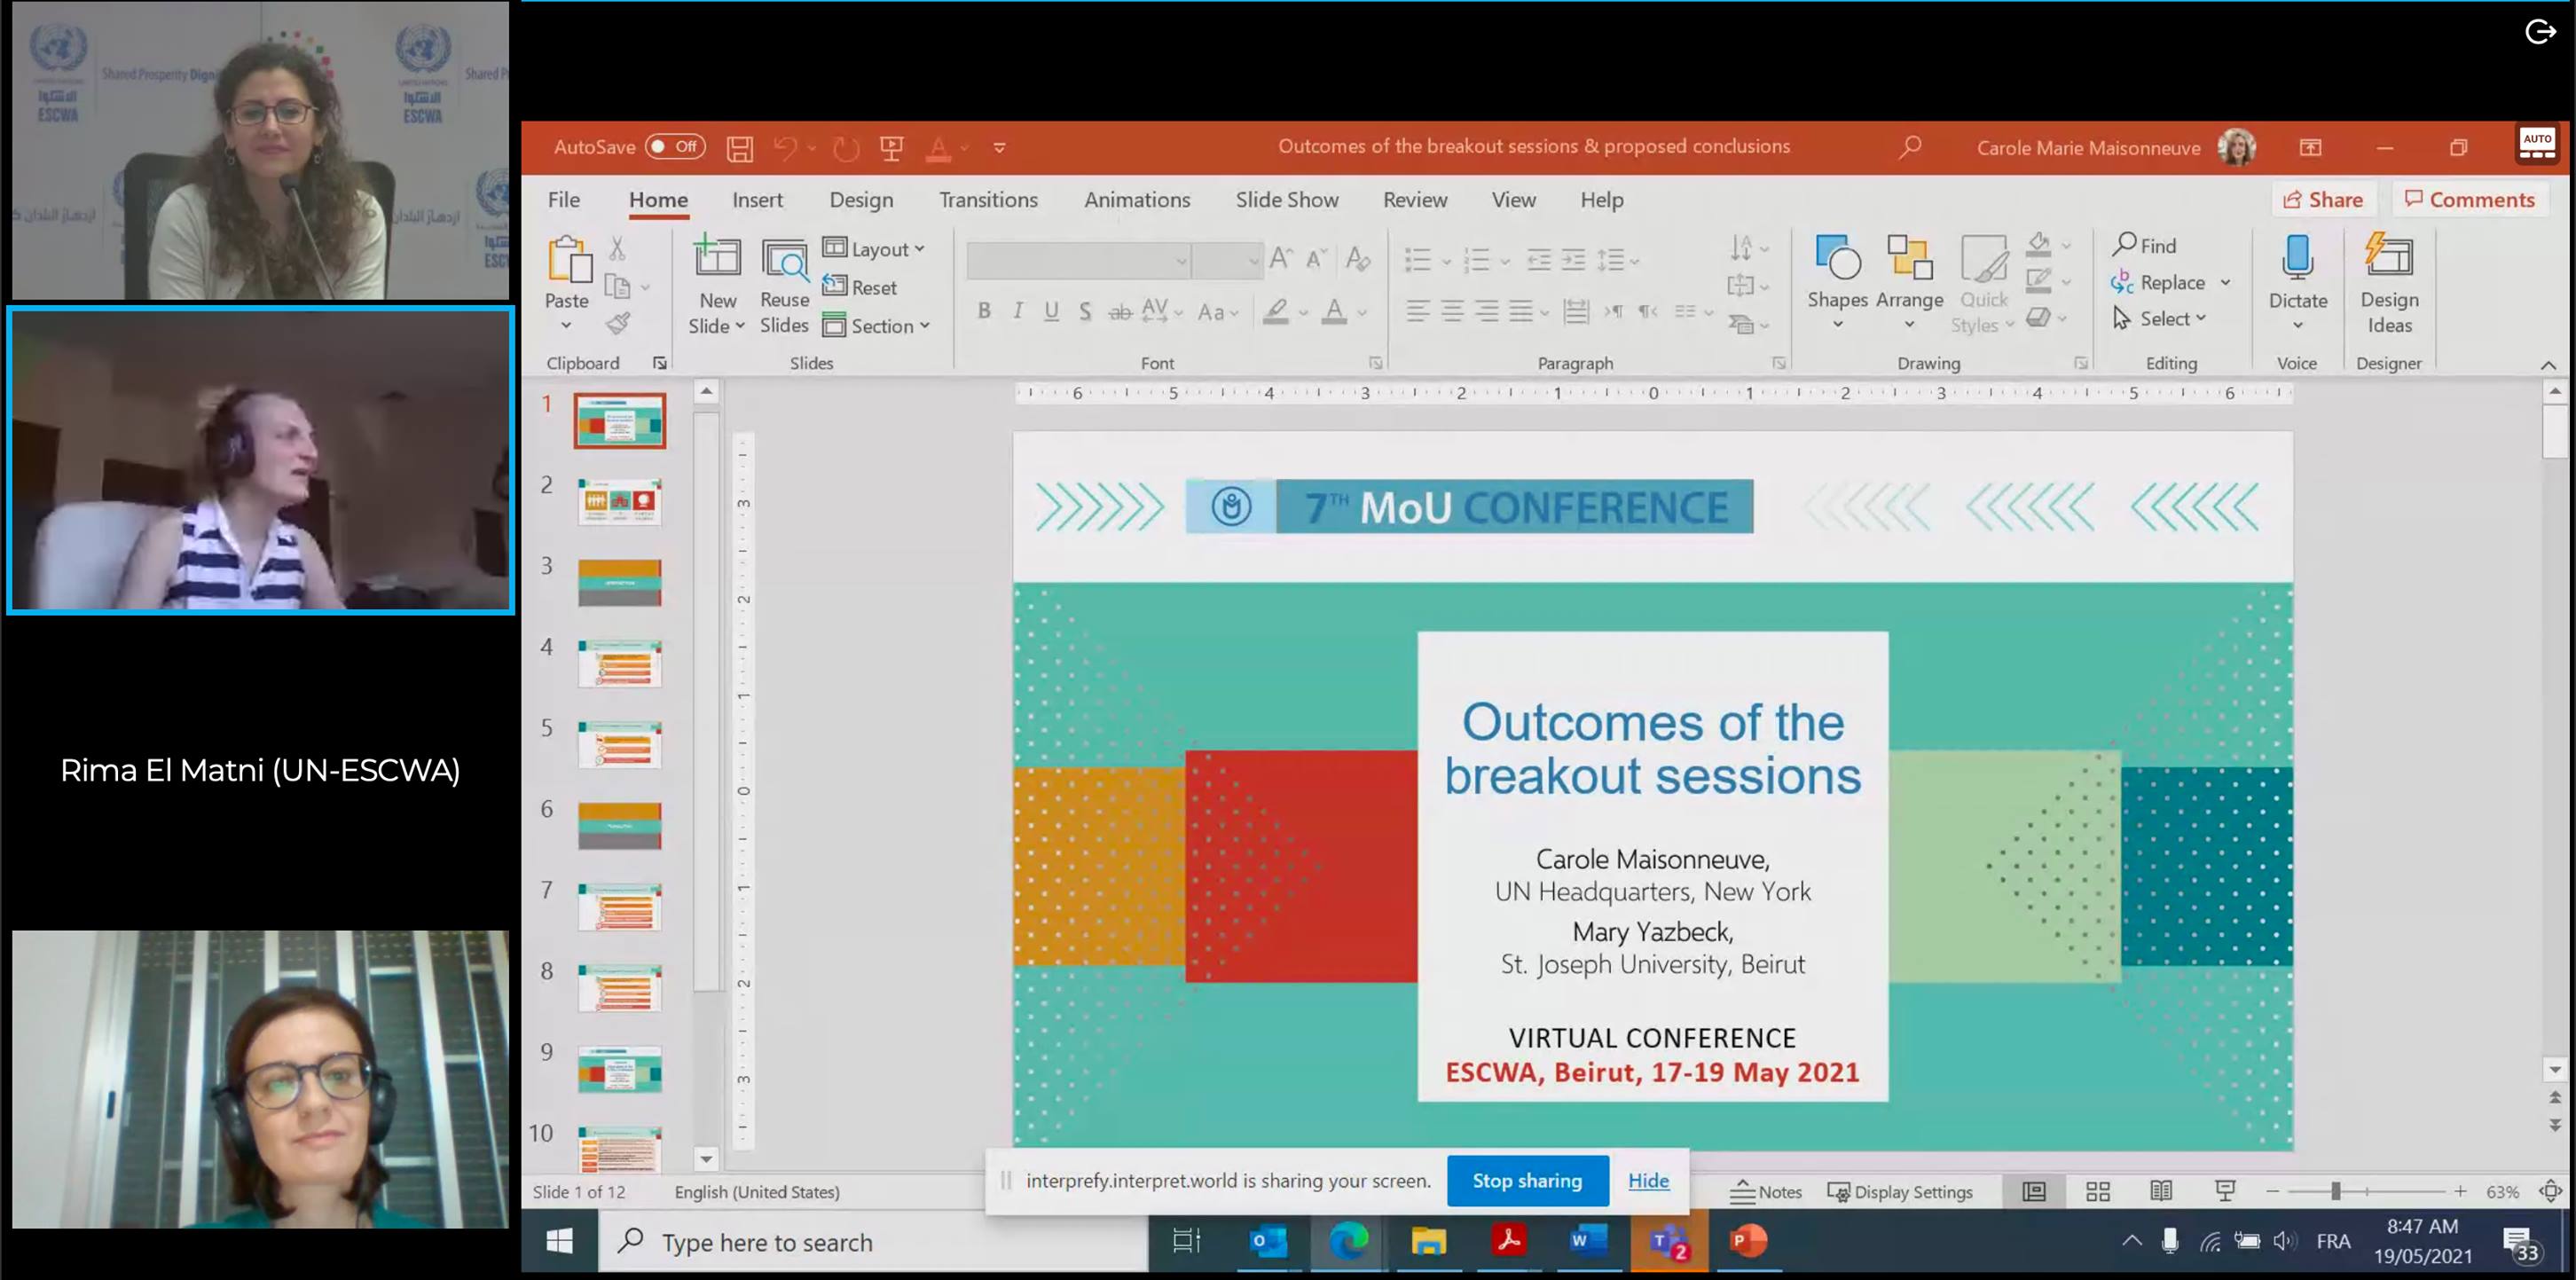Screen dimensions: 2576x1280
Task: Click the Windows search box
Action: [x=873, y=1242]
